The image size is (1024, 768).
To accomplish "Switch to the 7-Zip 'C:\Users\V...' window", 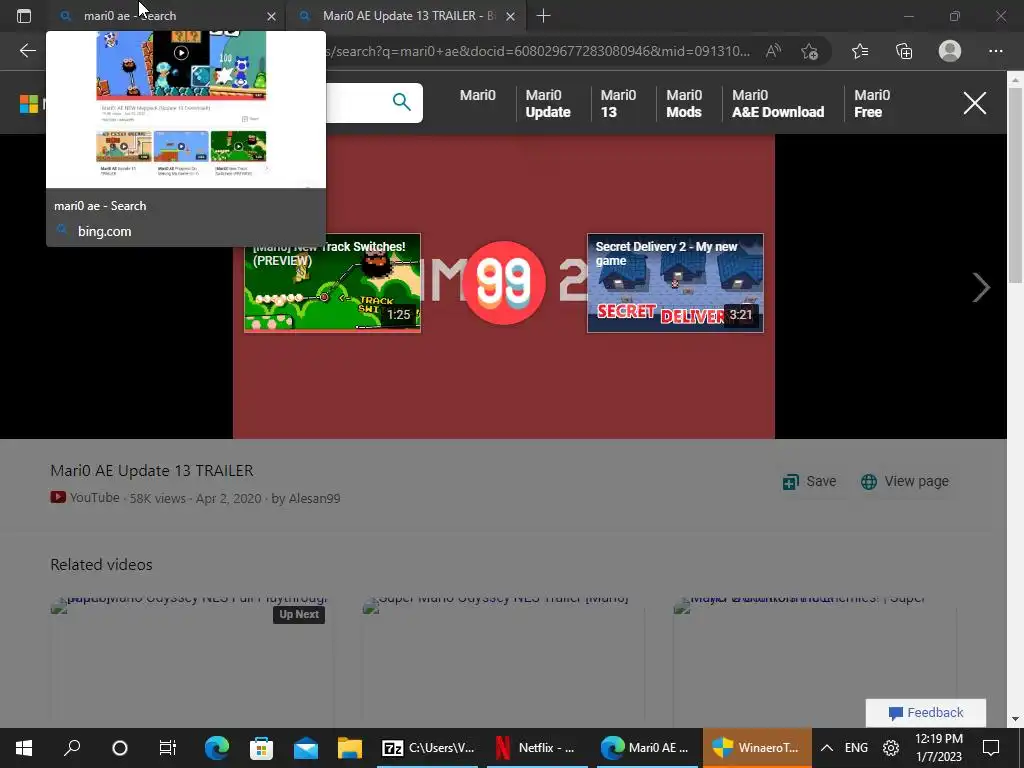I will point(428,748).
